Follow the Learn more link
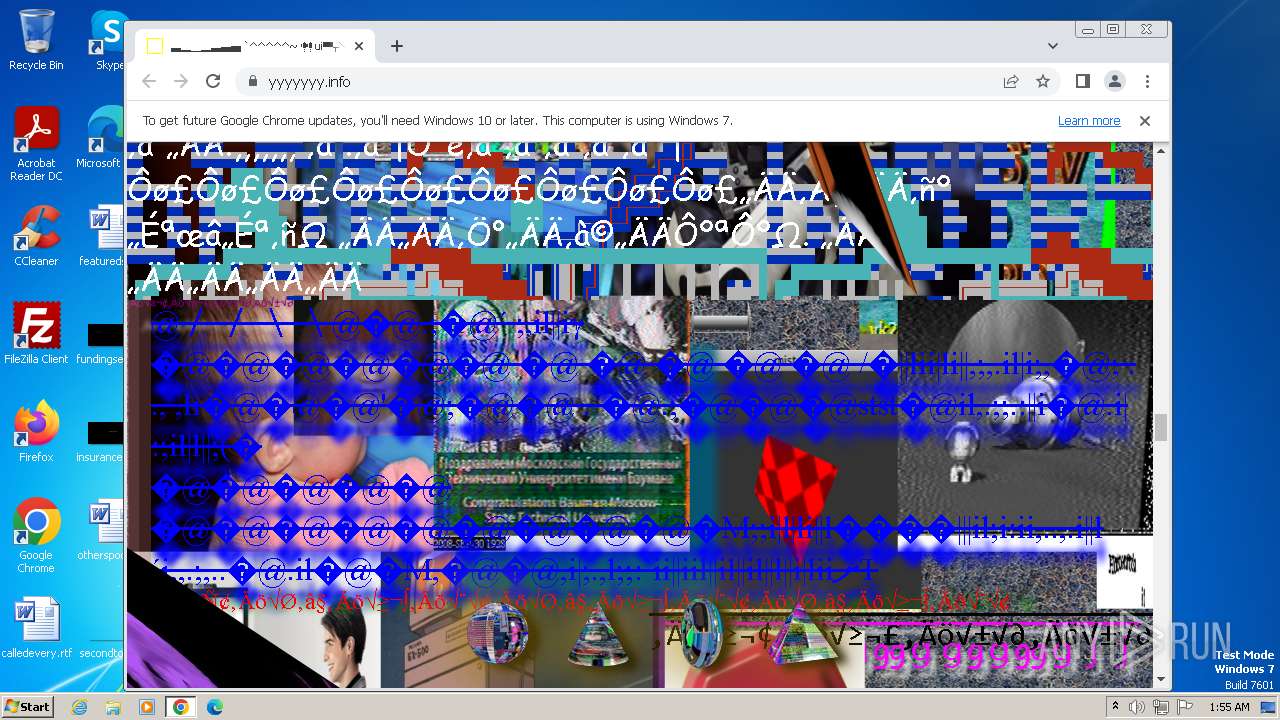Screen dimensions: 1280x720 pyautogui.click(x=1089, y=121)
